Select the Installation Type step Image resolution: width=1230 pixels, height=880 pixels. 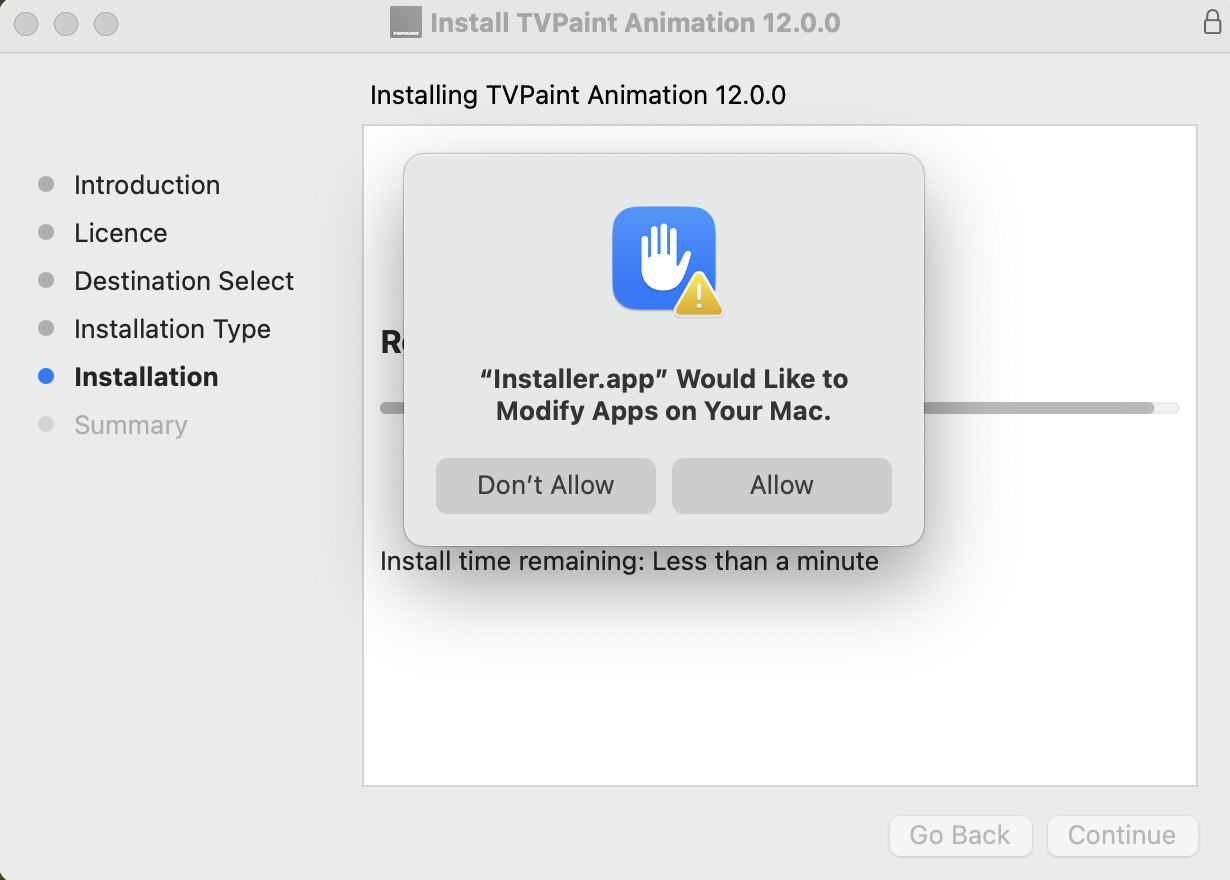point(172,328)
